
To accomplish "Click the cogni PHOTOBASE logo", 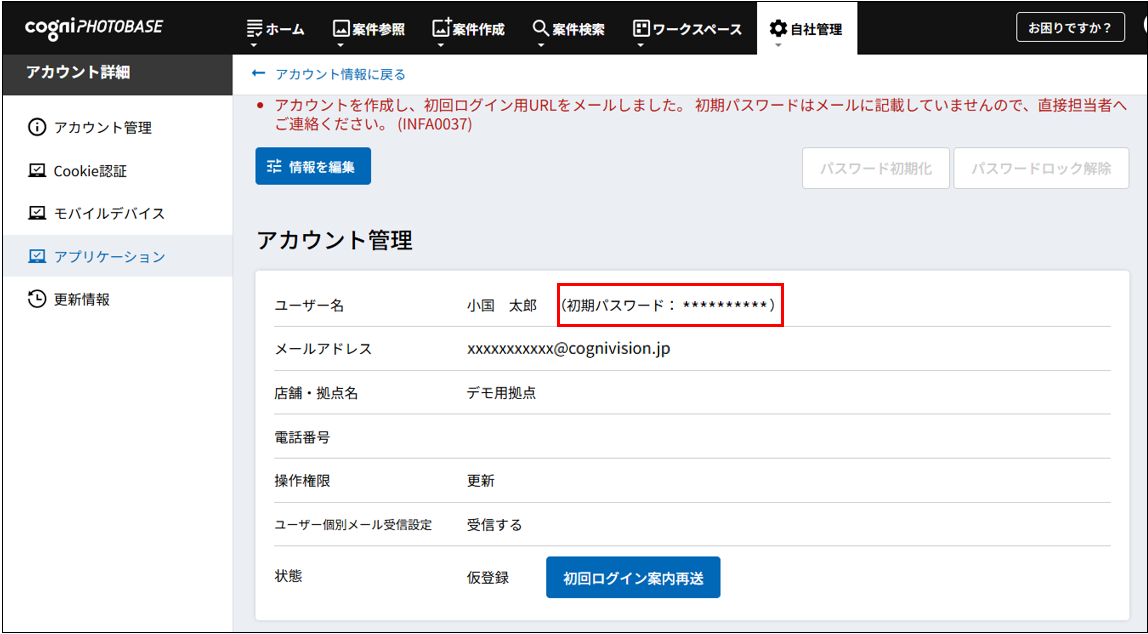I will [93, 27].
